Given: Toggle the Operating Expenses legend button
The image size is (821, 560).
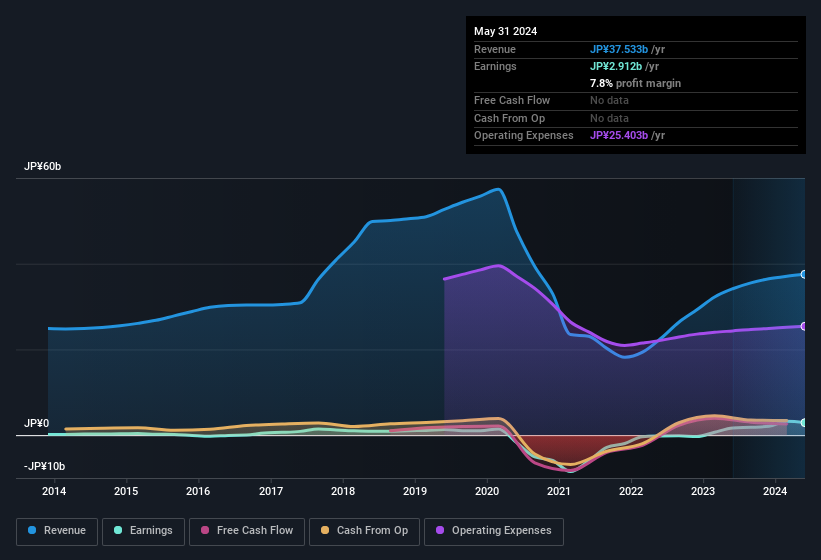Looking at the screenshot, I should coord(494,531).
